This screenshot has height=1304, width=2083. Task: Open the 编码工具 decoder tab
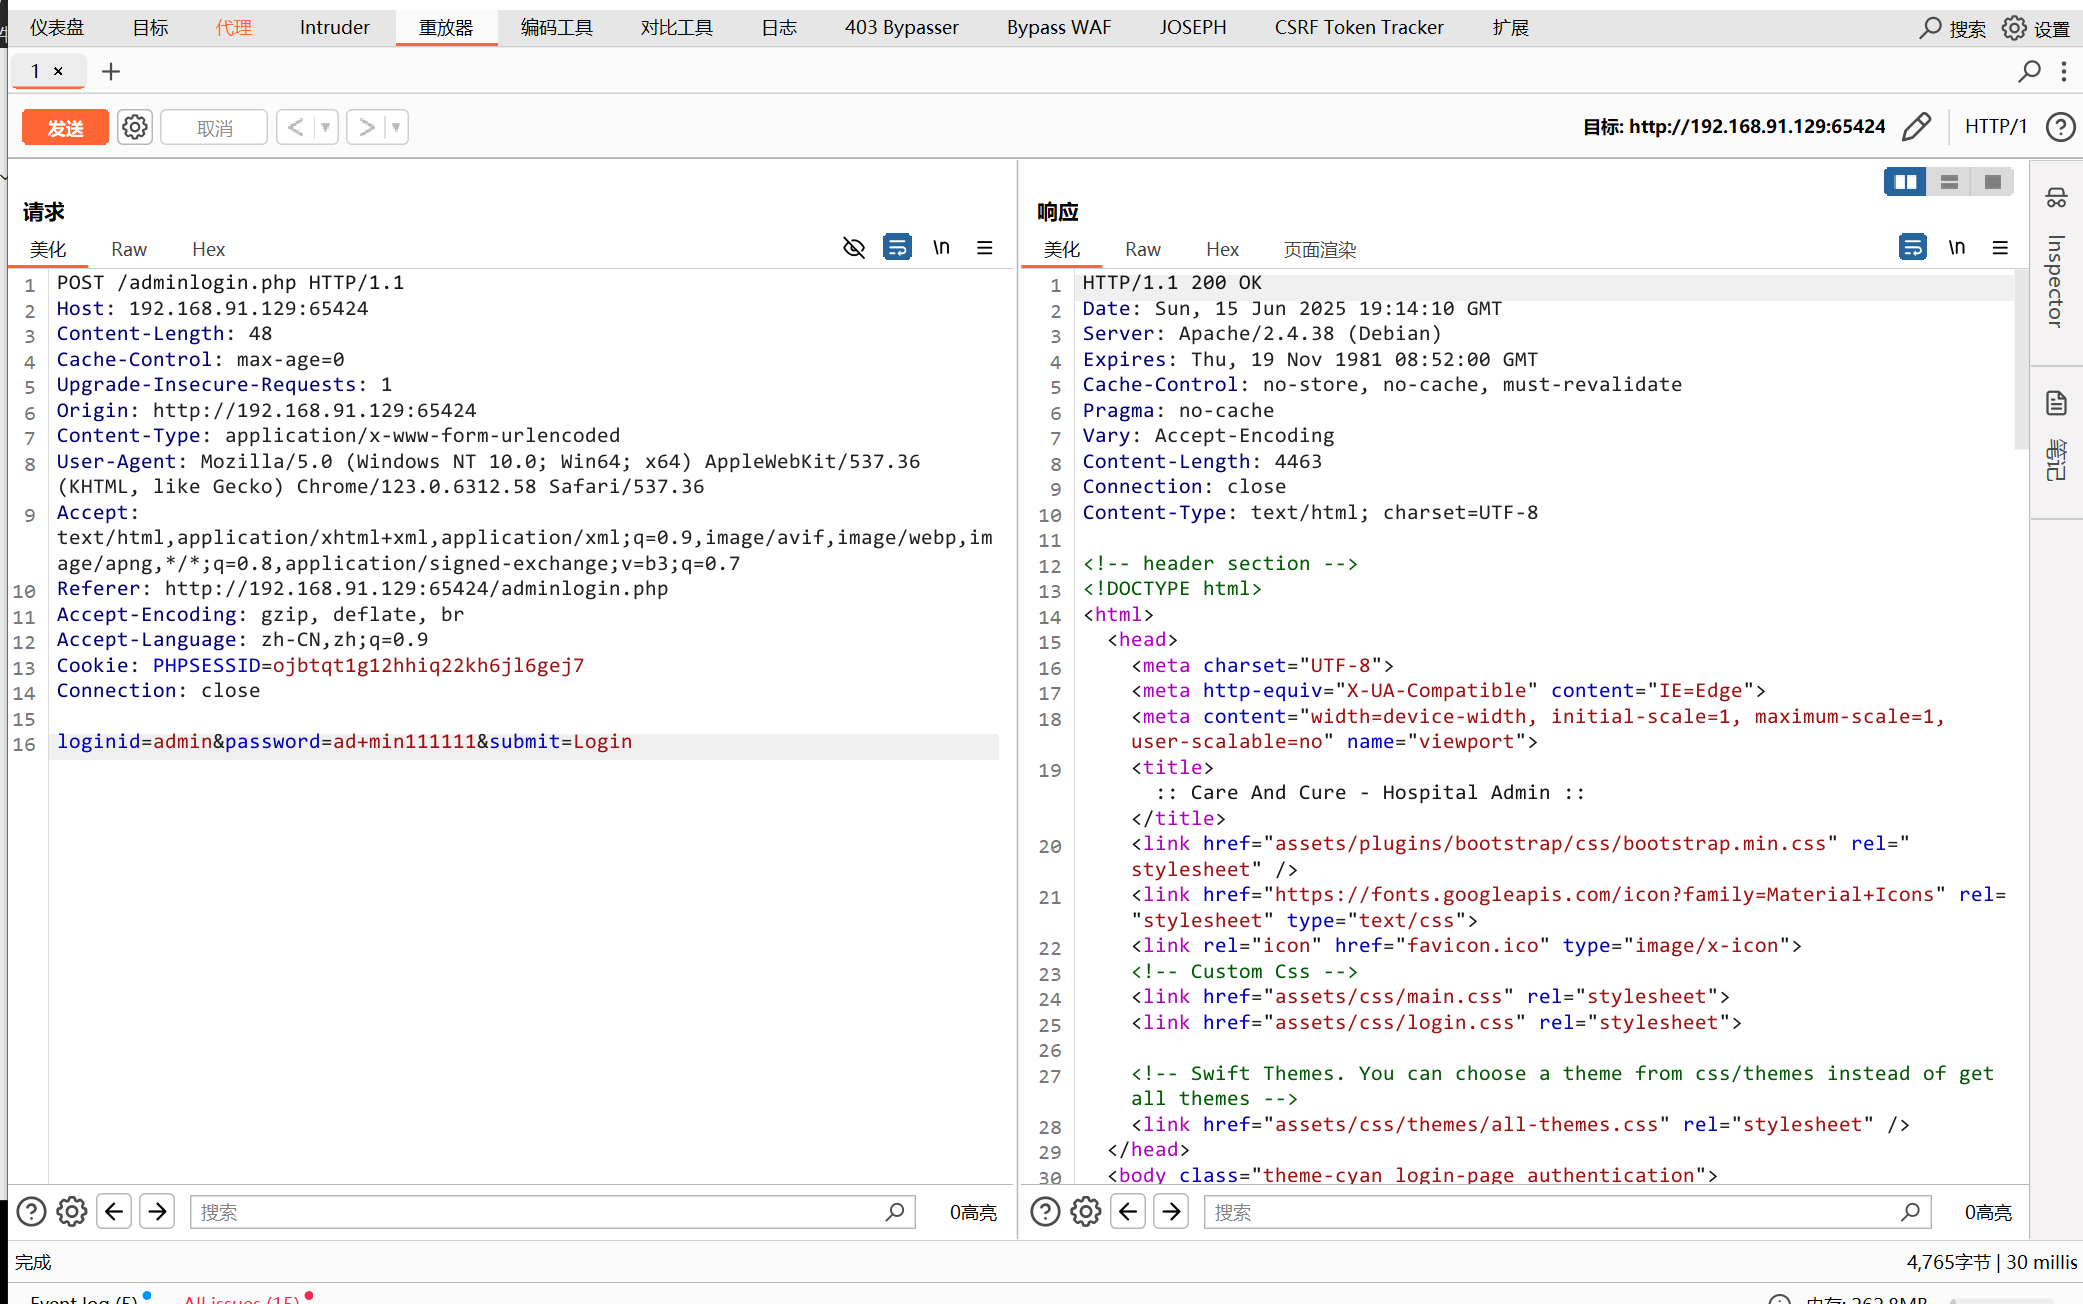pyautogui.click(x=557, y=27)
